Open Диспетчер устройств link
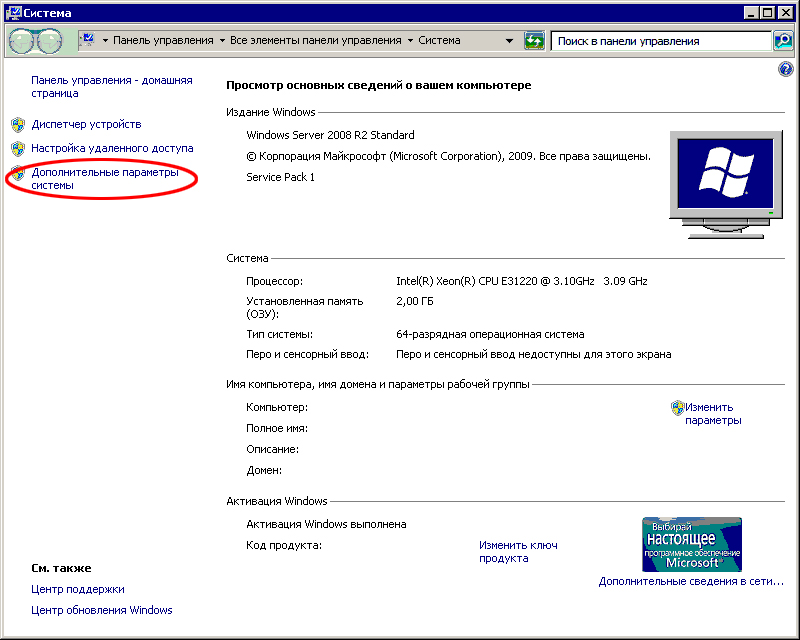 (86, 125)
